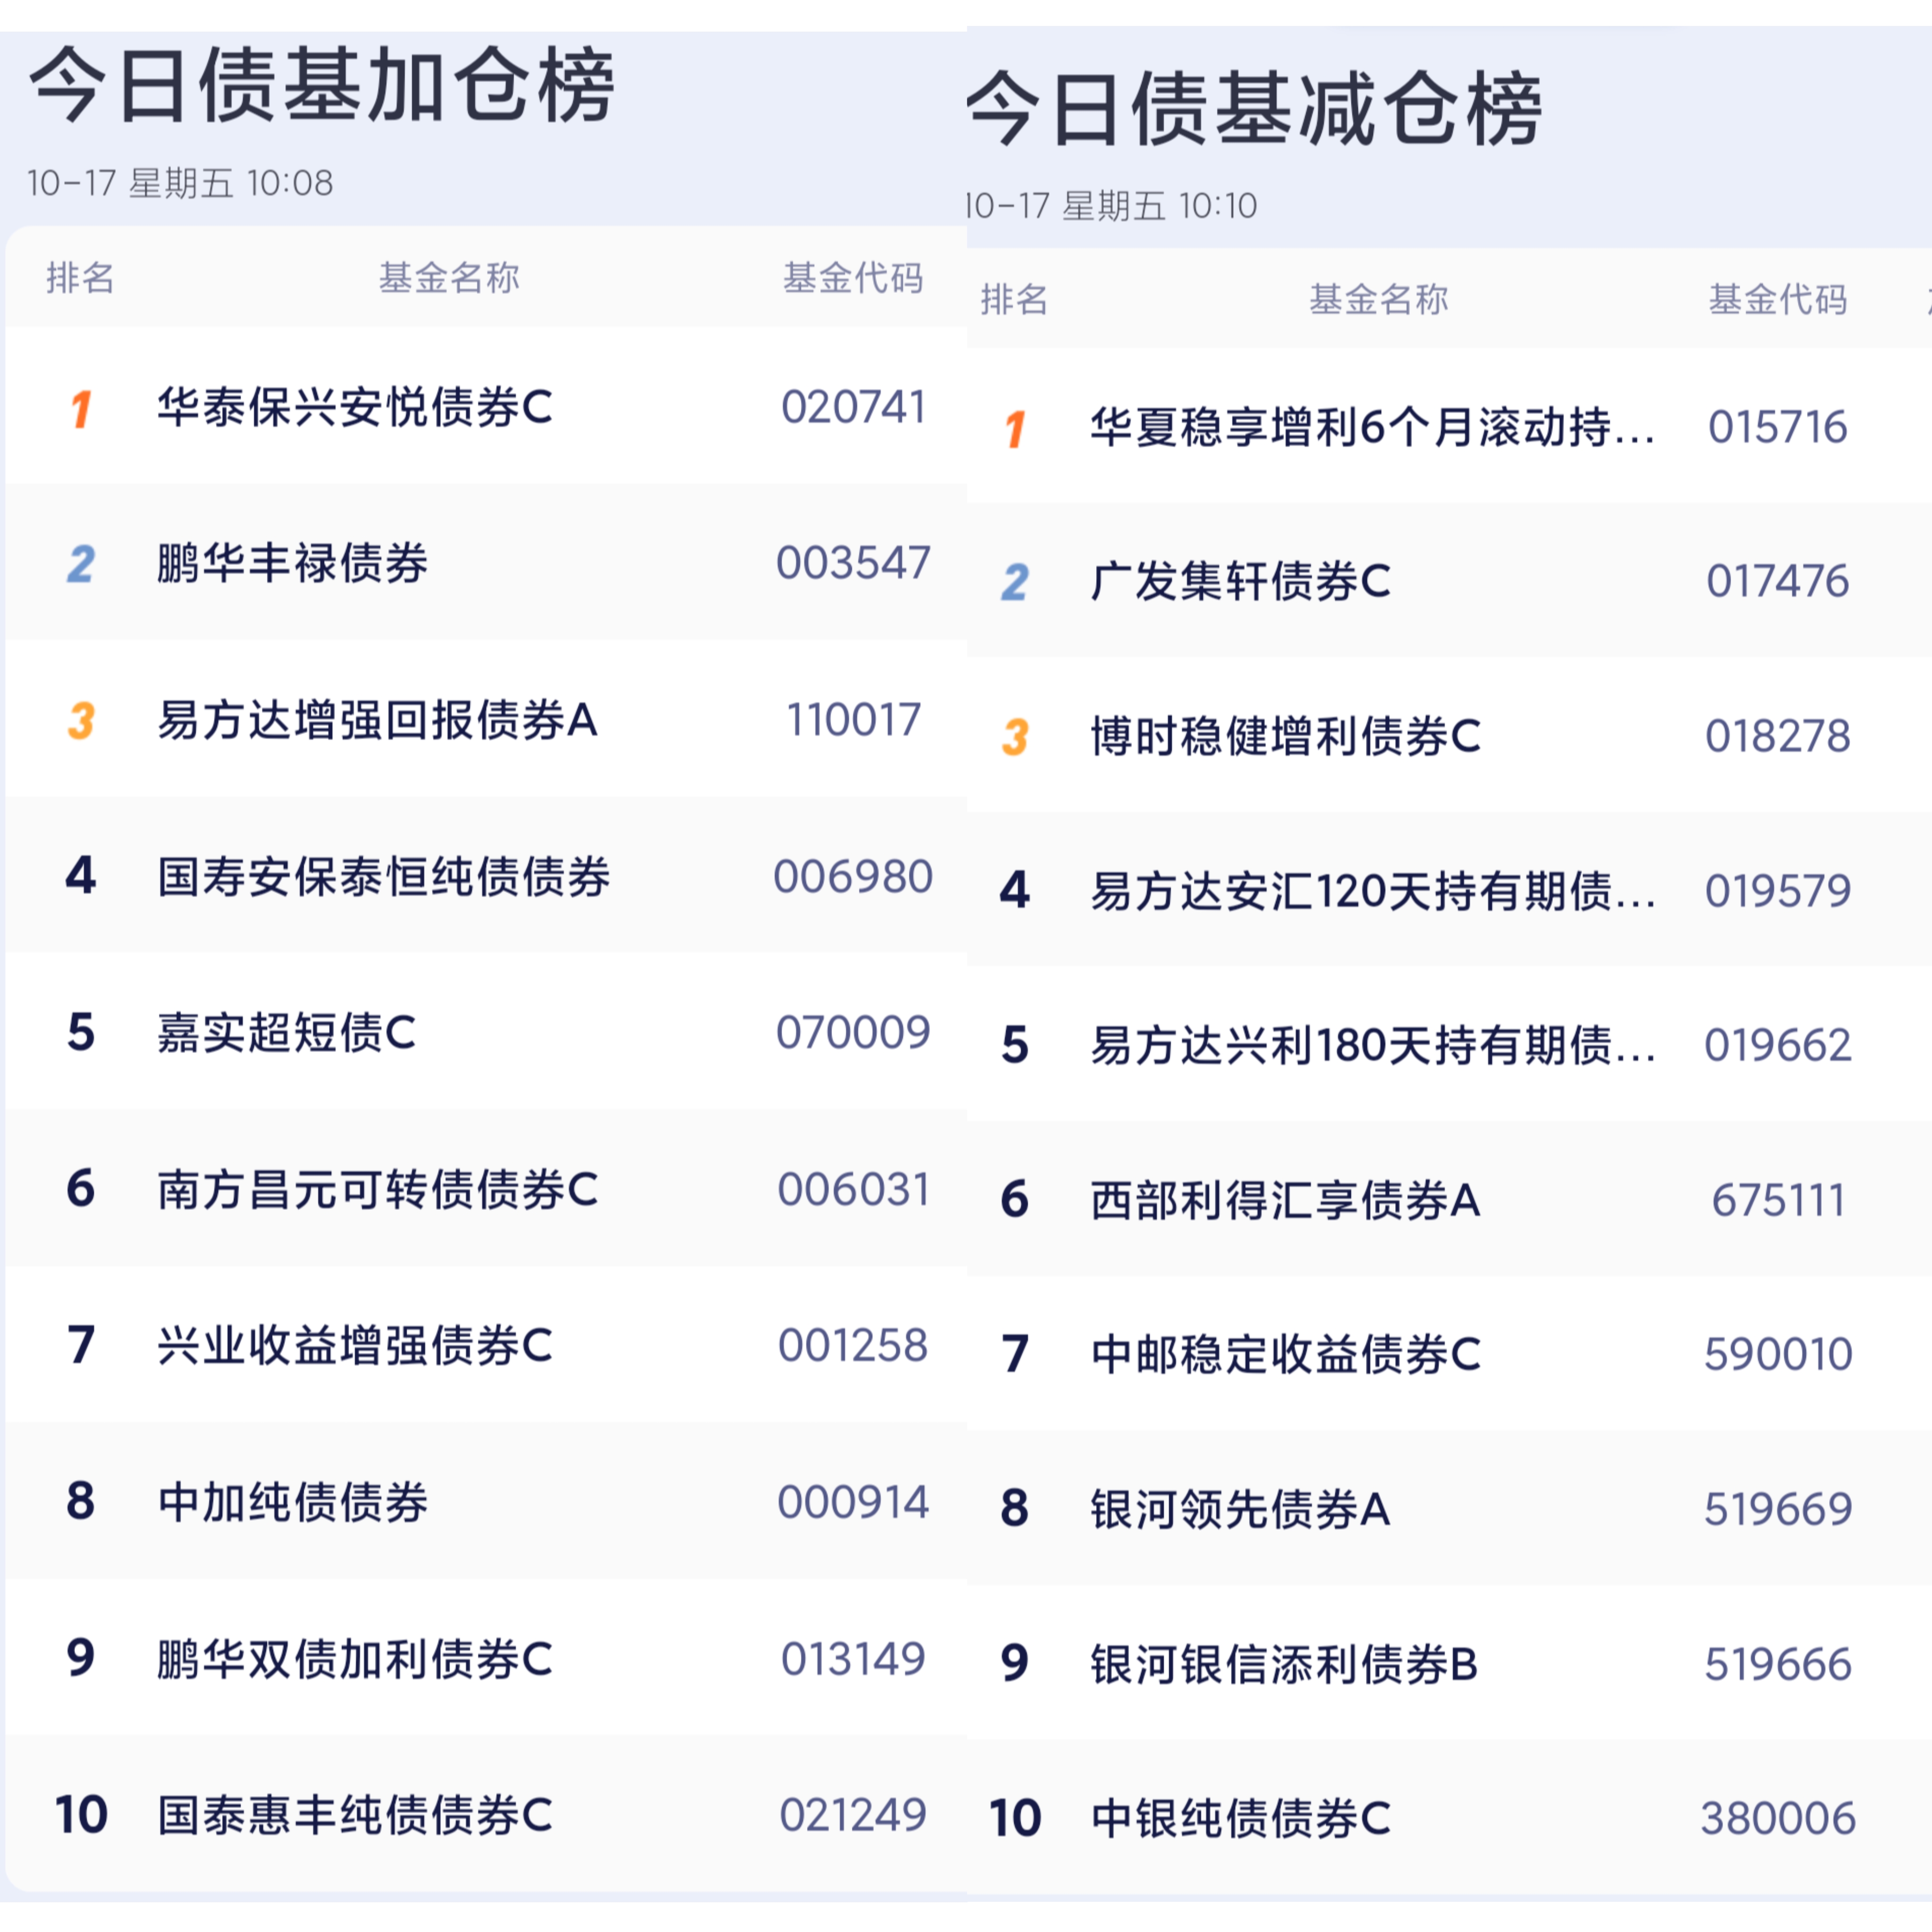Click the orange rank 1 badge in 加仓榜
Image resolution: width=1932 pixels, height=1932 pixels.
81,409
